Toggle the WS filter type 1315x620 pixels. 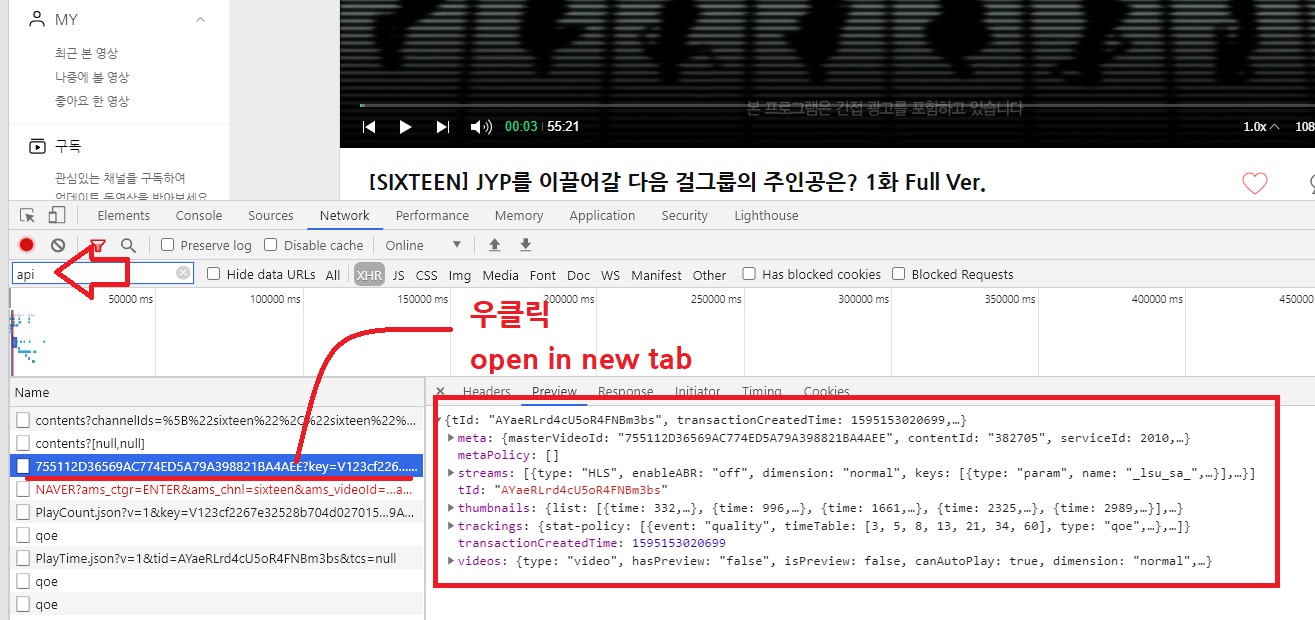610,275
